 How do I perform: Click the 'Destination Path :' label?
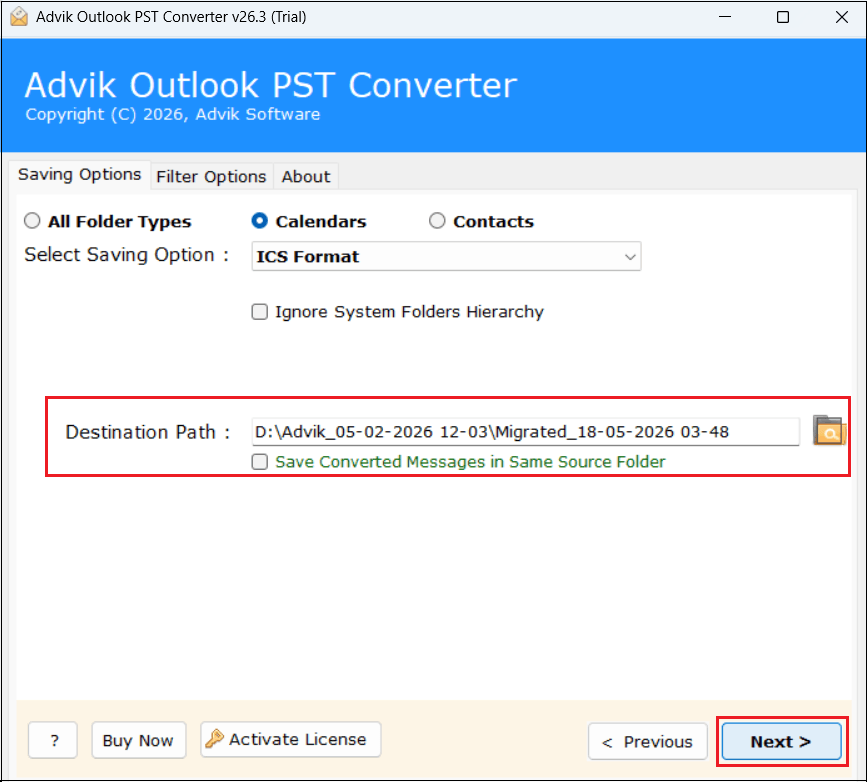pyautogui.click(x=148, y=432)
